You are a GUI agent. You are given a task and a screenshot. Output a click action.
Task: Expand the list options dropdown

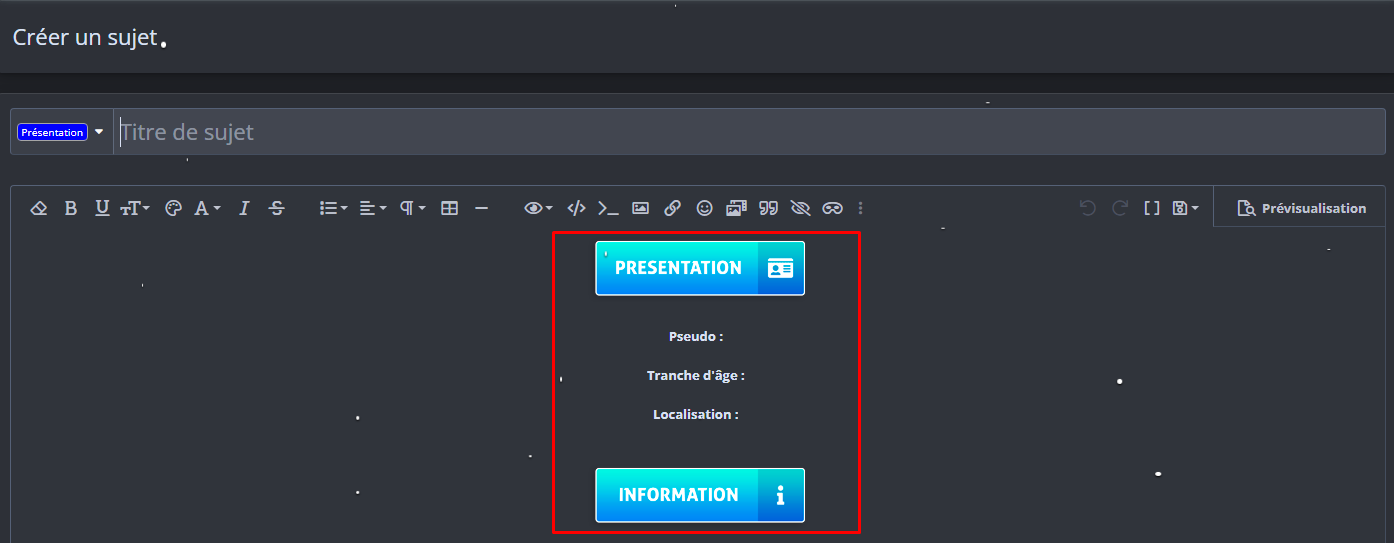click(333, 208)
